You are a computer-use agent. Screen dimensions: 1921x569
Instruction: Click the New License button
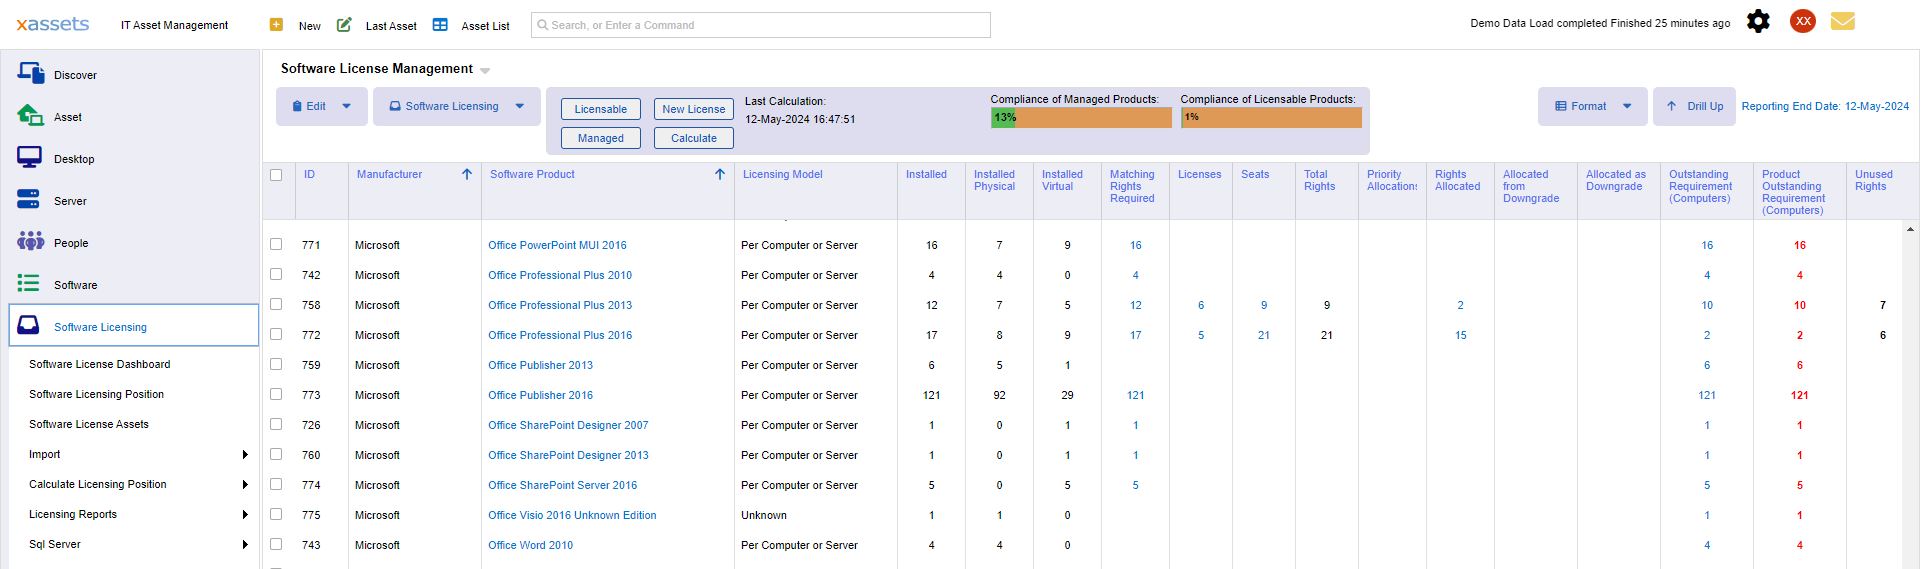(x=694, y=109)
